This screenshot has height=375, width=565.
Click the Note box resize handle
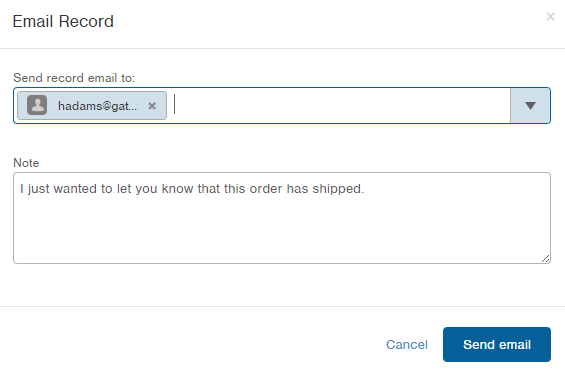546,259
